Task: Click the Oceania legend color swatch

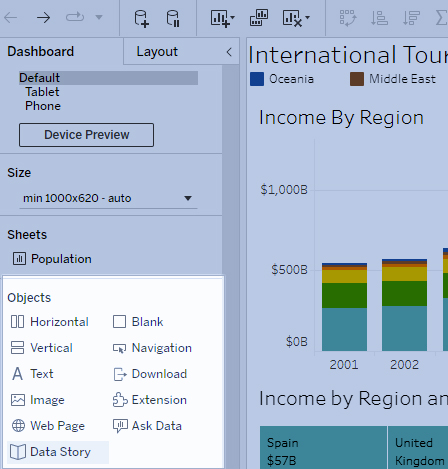Action: tap(257, 79)
